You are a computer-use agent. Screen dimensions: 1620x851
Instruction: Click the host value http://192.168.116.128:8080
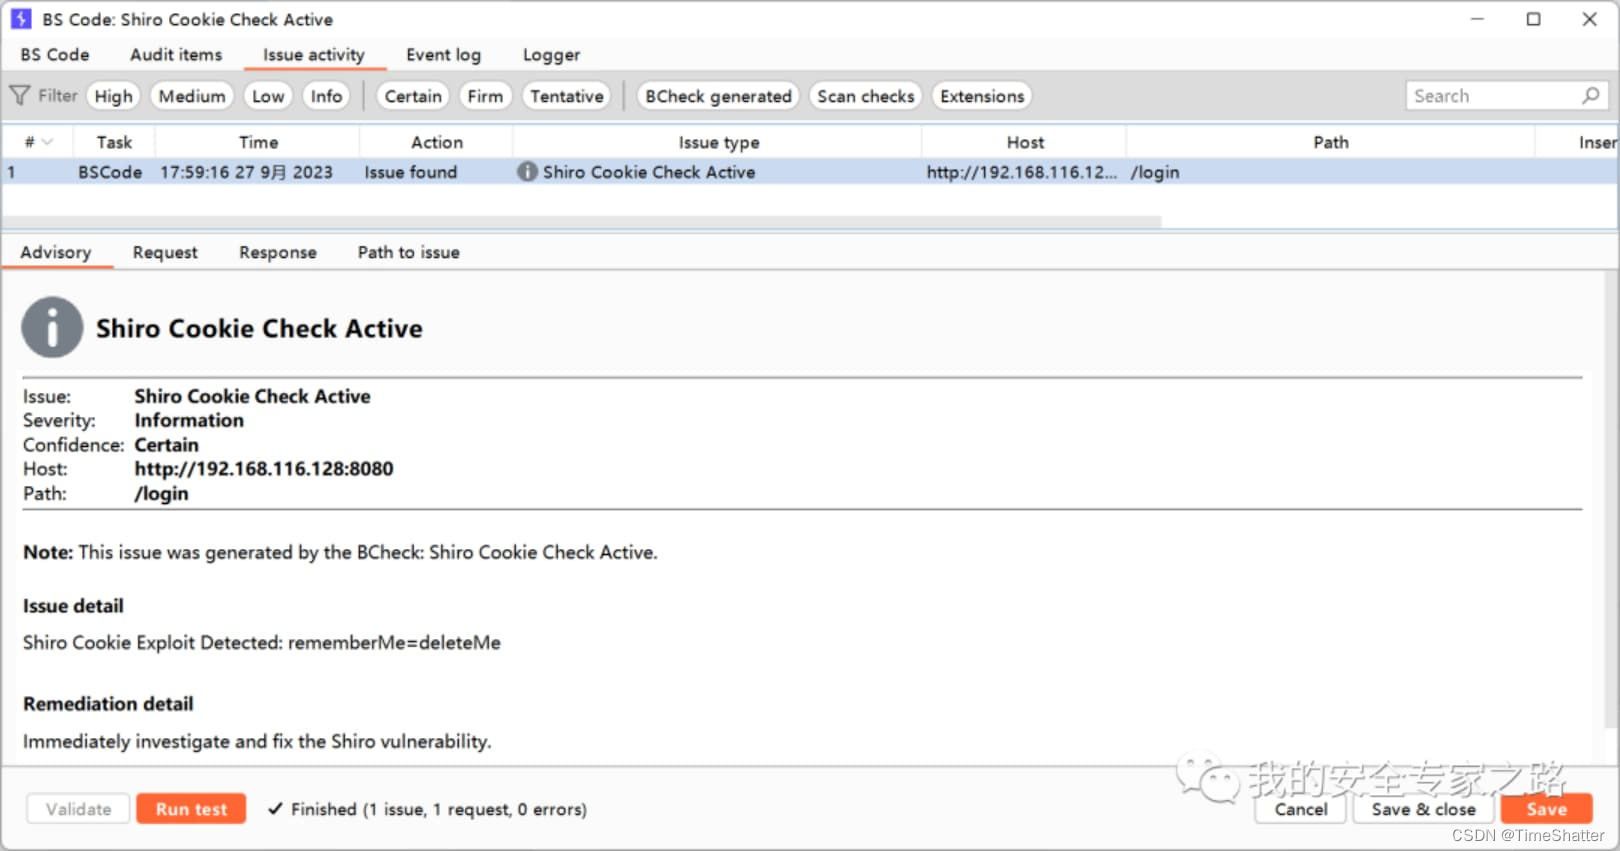coord(264,469)
